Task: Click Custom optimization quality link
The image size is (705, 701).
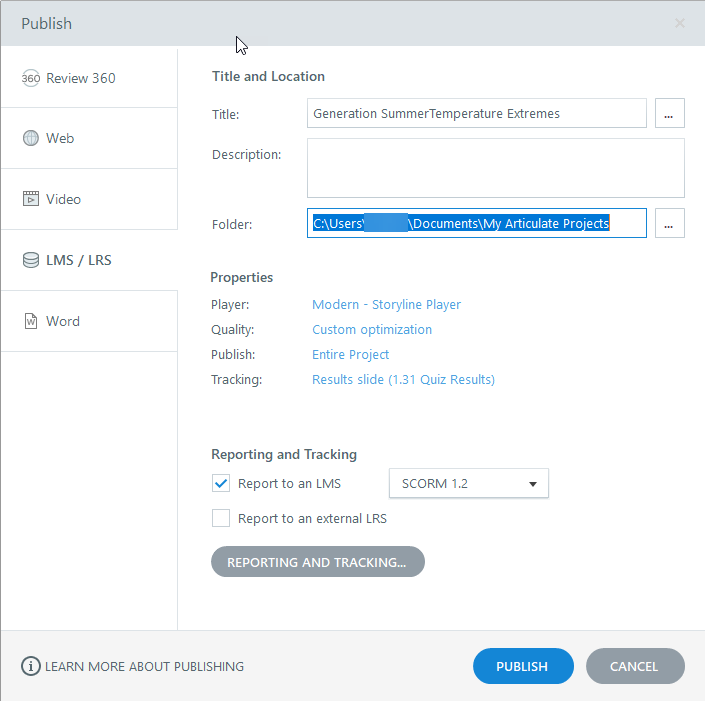Action: pyautogui.click(x=372, y=329)
